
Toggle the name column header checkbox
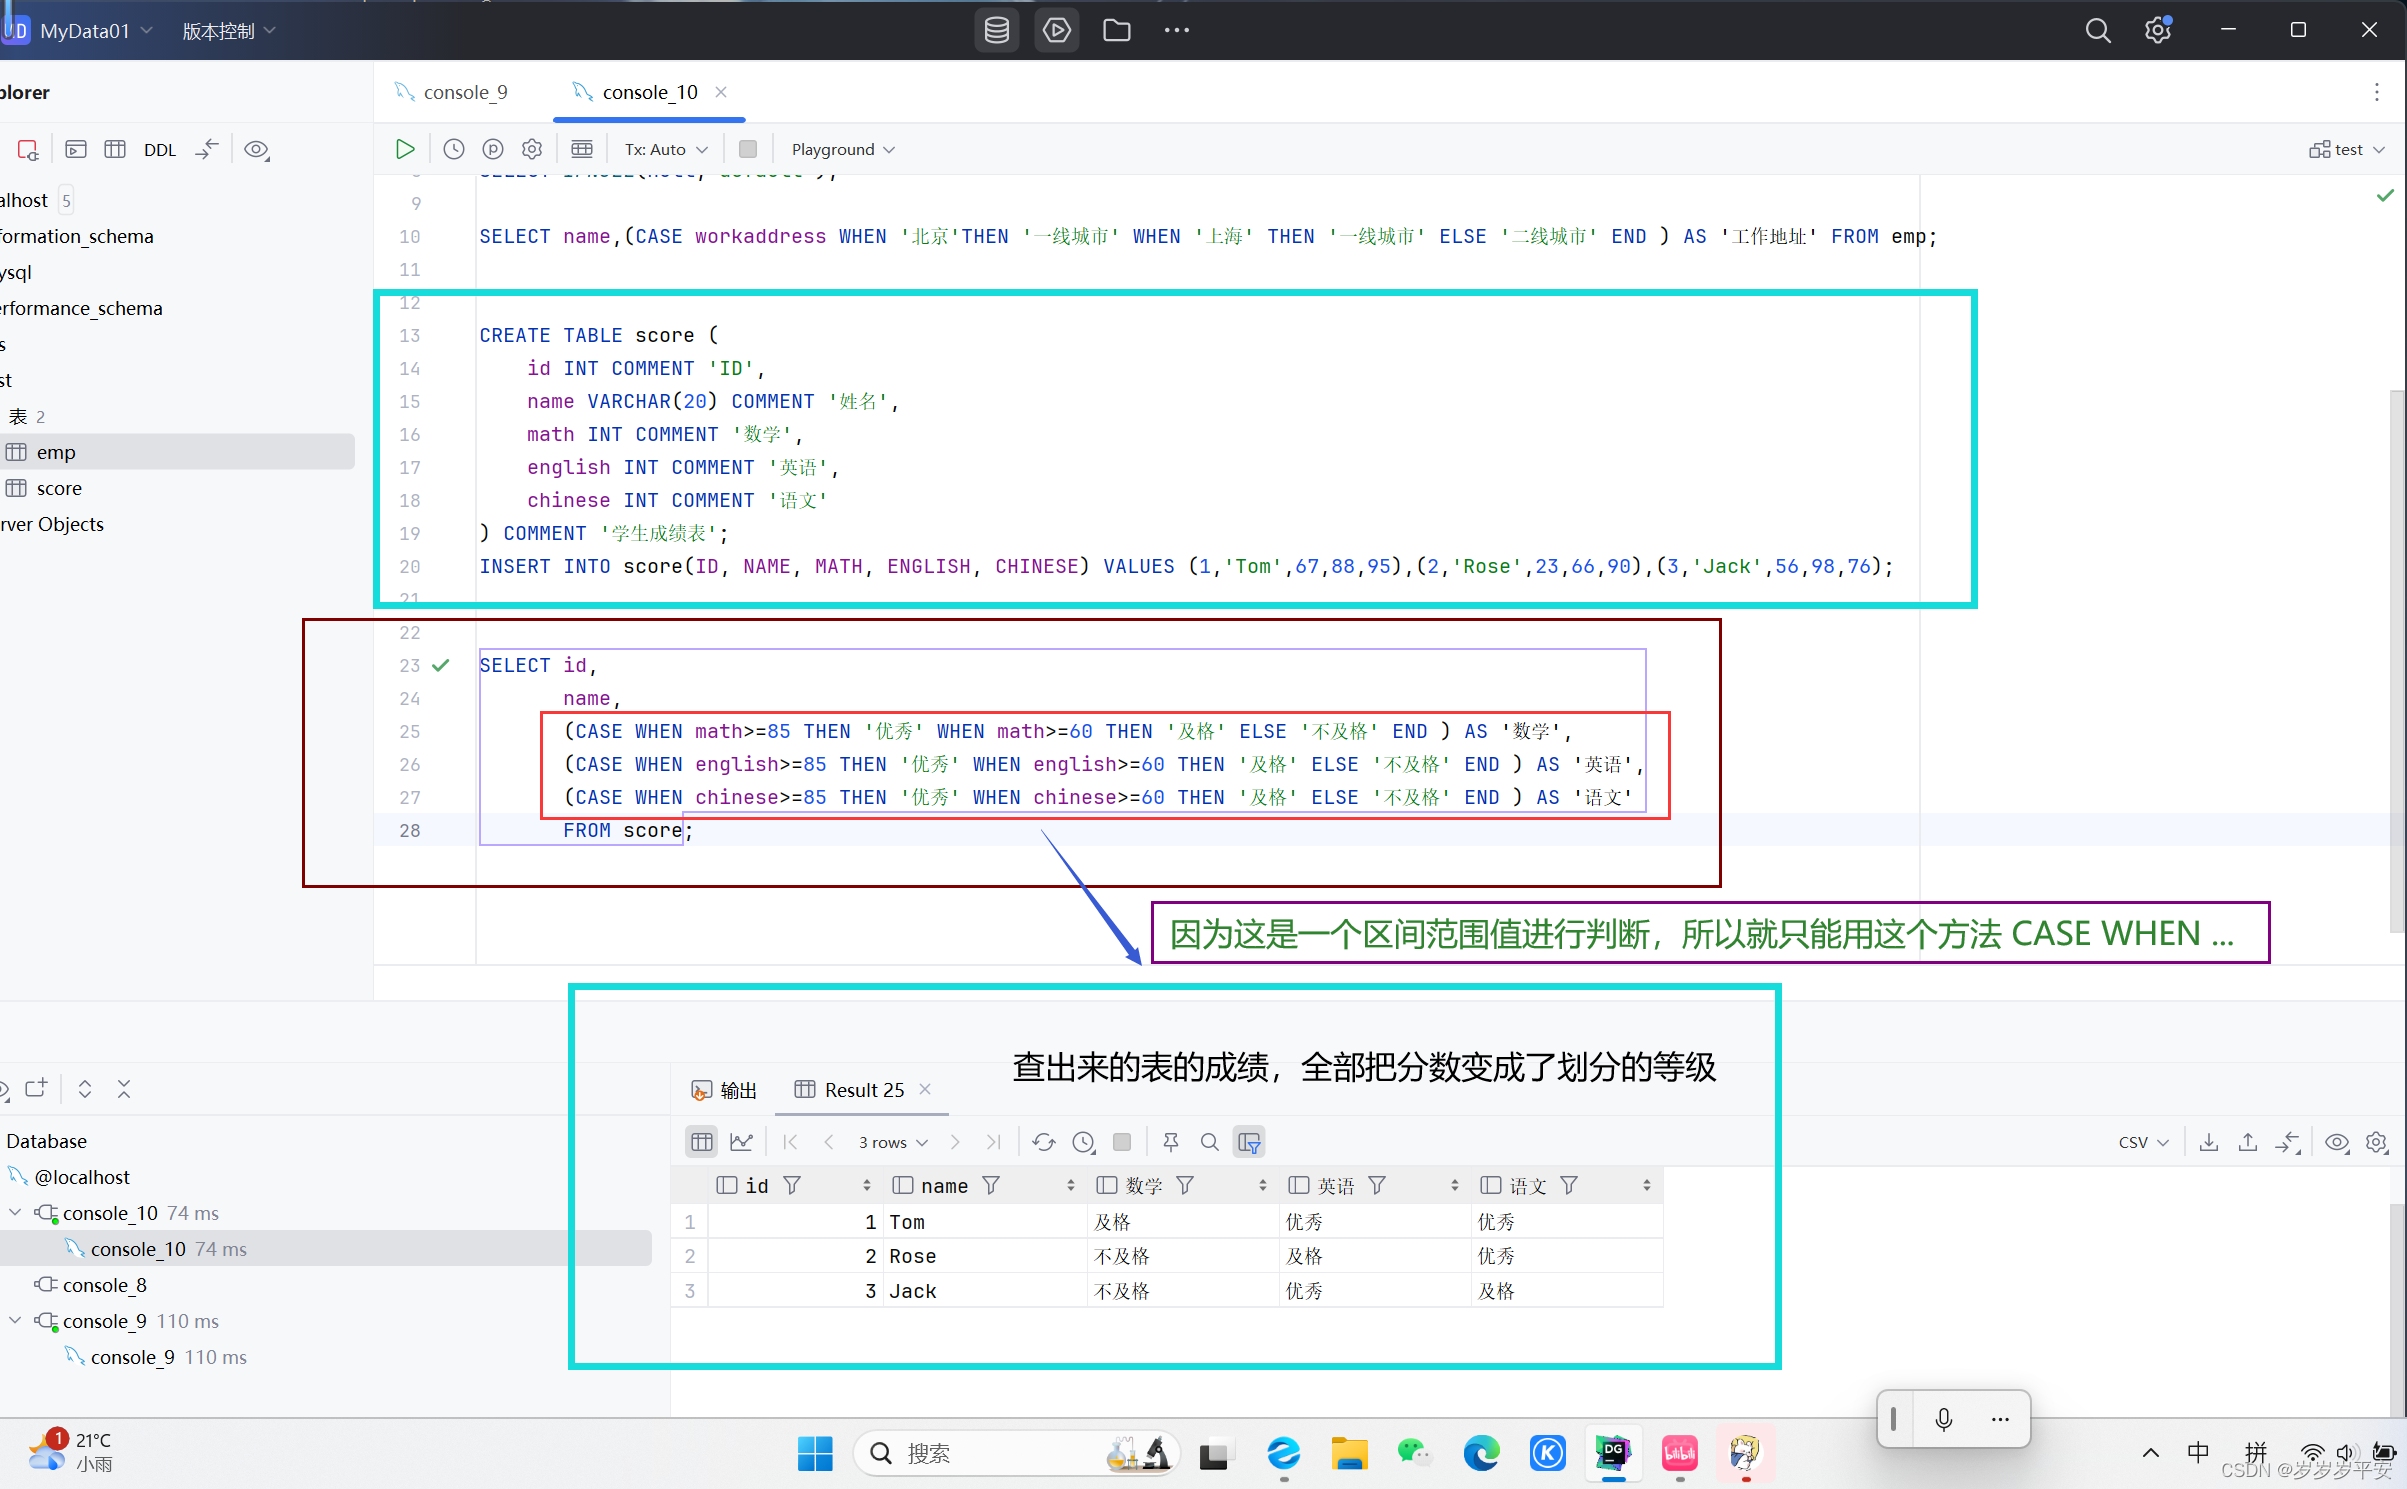pyautogui.click(x=902, y=1185)
